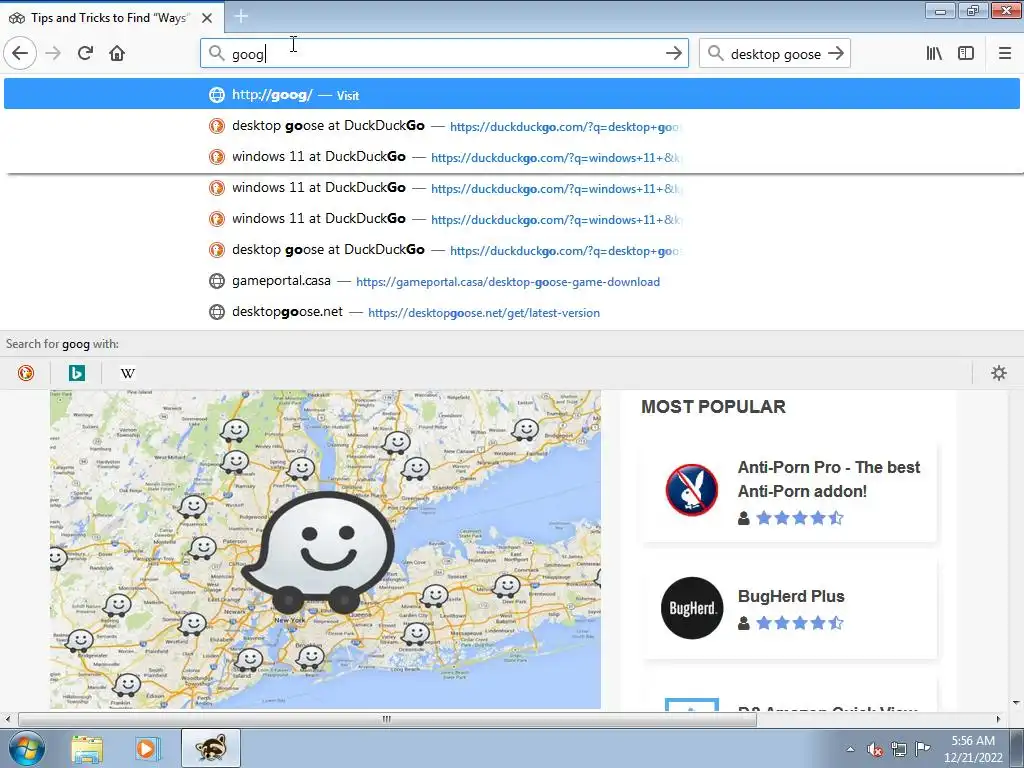Click the Forward navigation arrow

(x=53, y=53)
